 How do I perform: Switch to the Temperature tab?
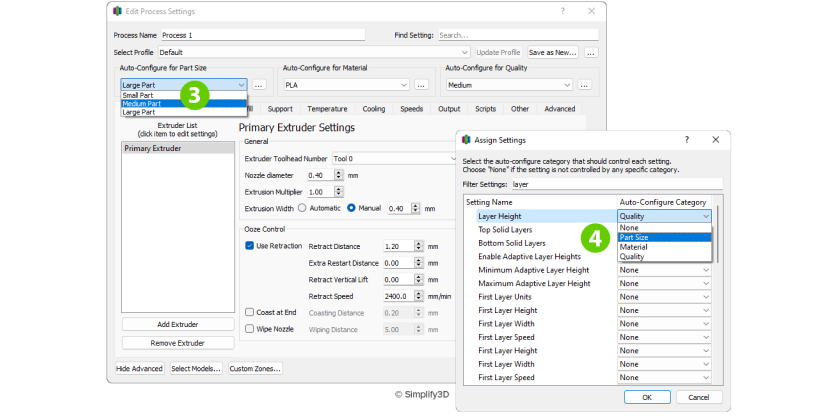point(327,108)
